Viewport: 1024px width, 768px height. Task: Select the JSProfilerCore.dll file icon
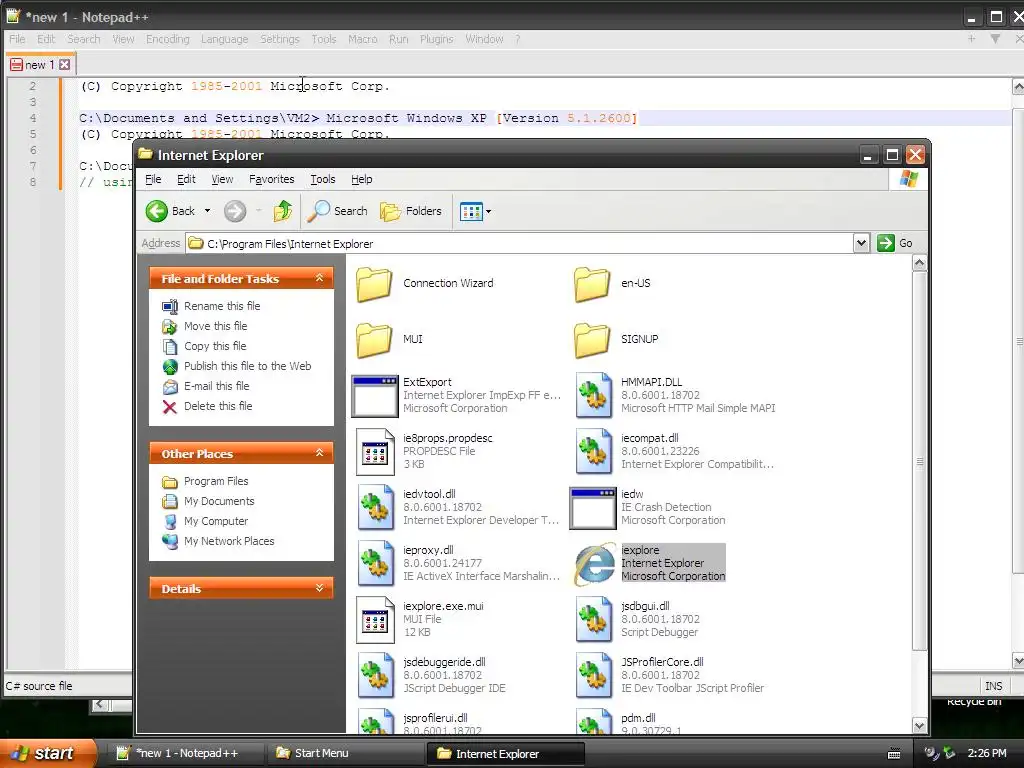pyautogui.click(x=593, y=676)
